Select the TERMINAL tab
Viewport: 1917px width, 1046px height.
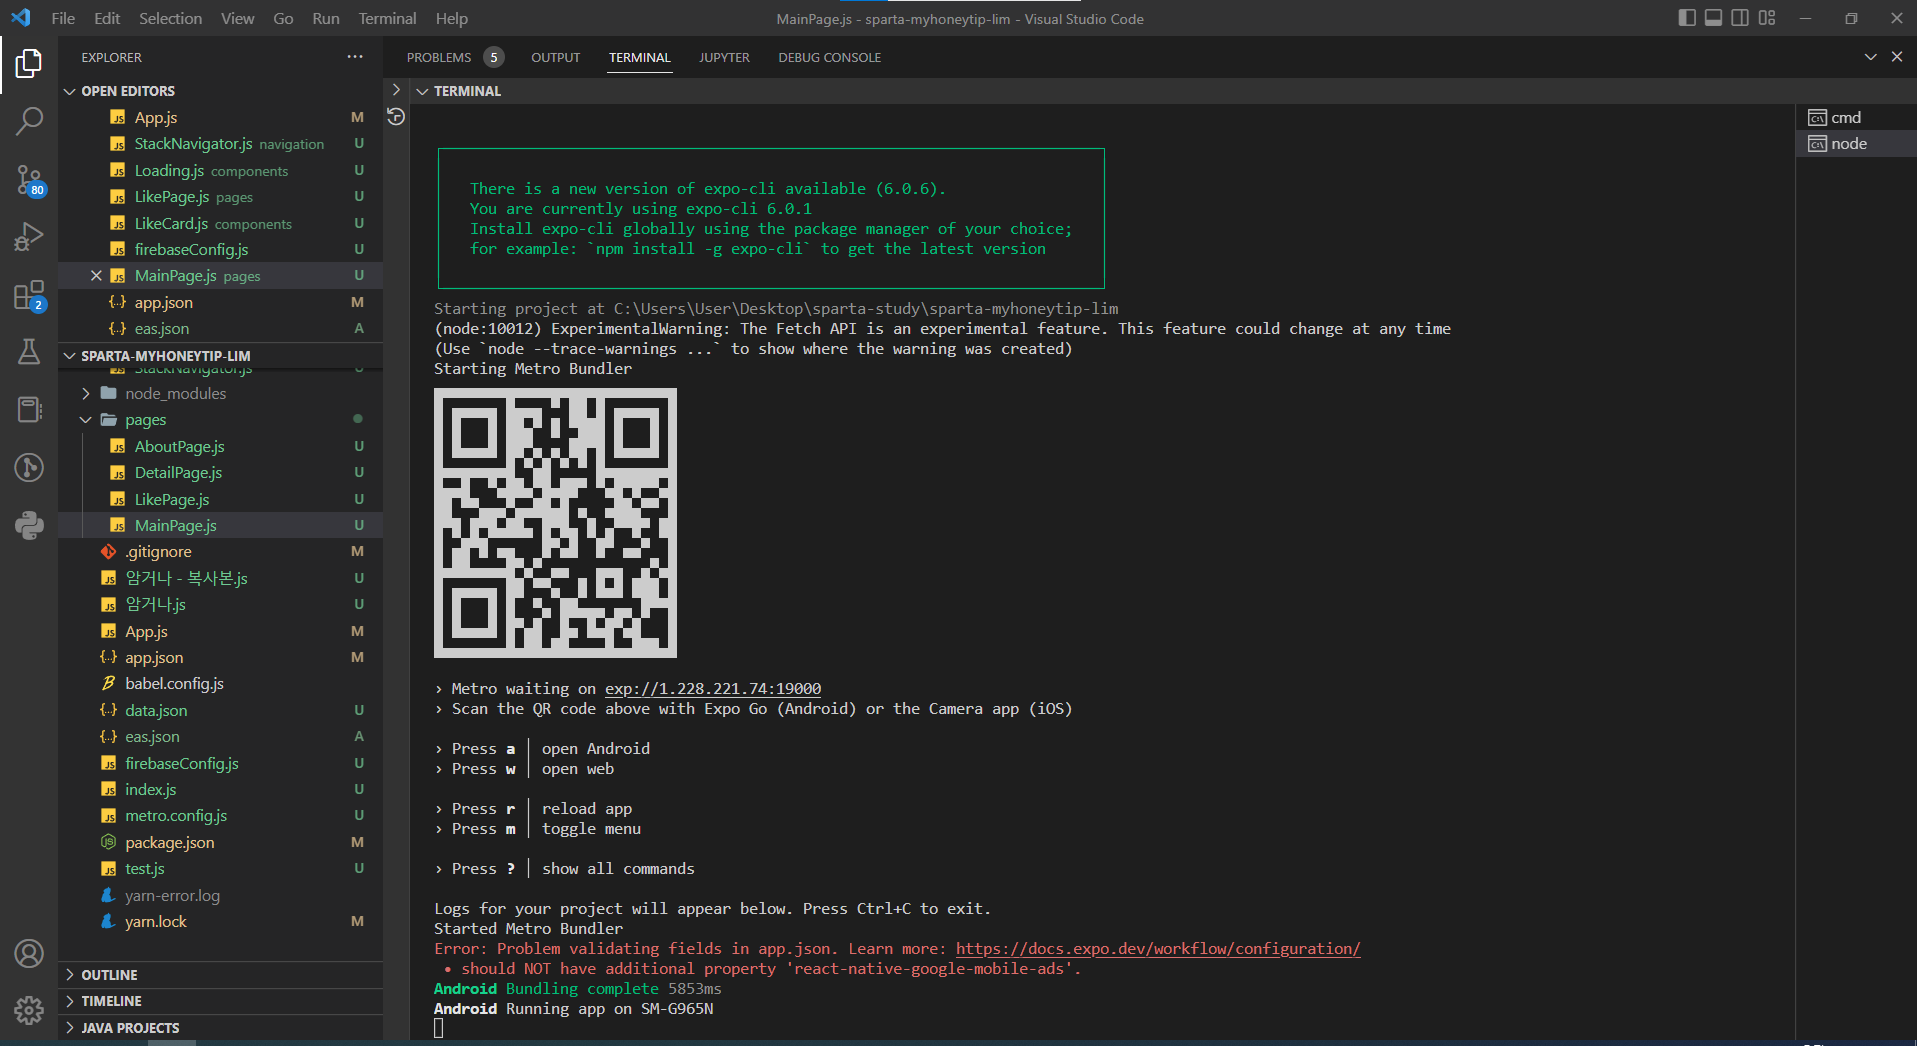640,57
